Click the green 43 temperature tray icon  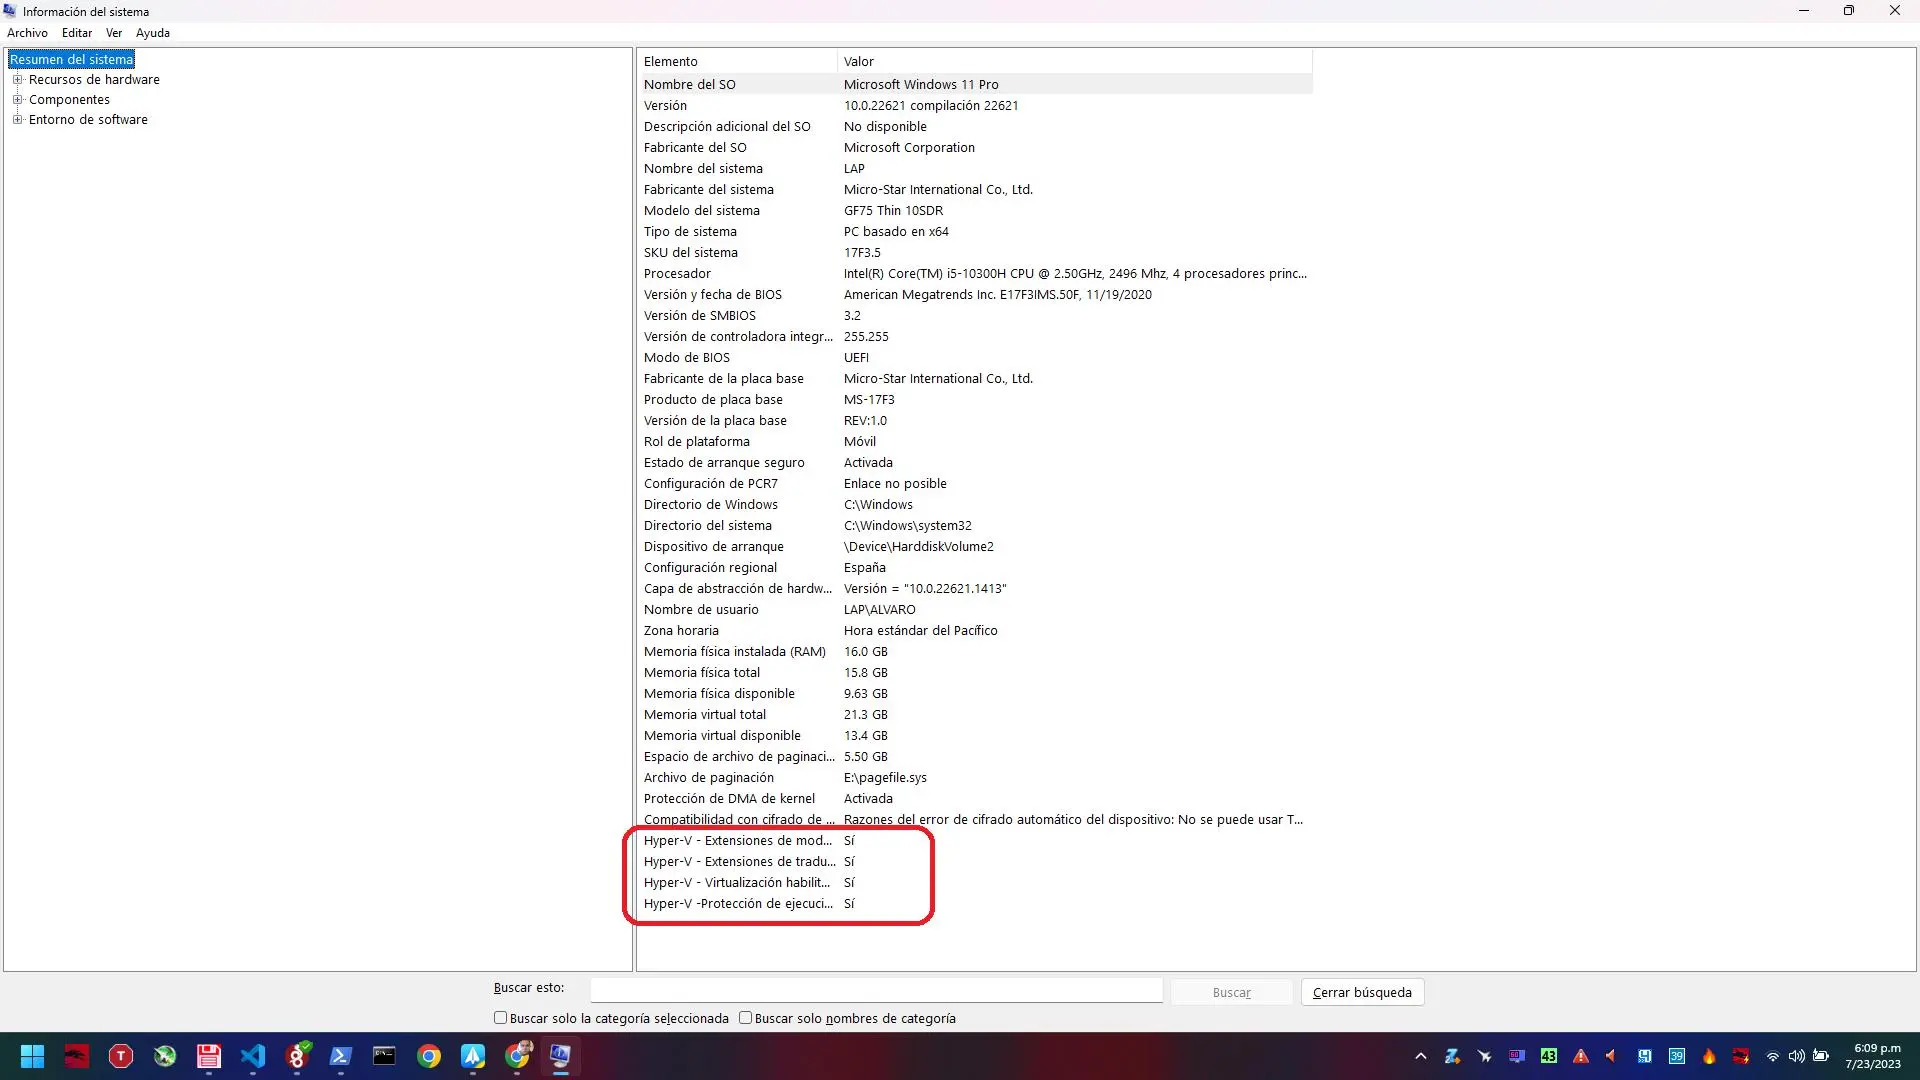pyautogui.click(x=1549, y=1056)
